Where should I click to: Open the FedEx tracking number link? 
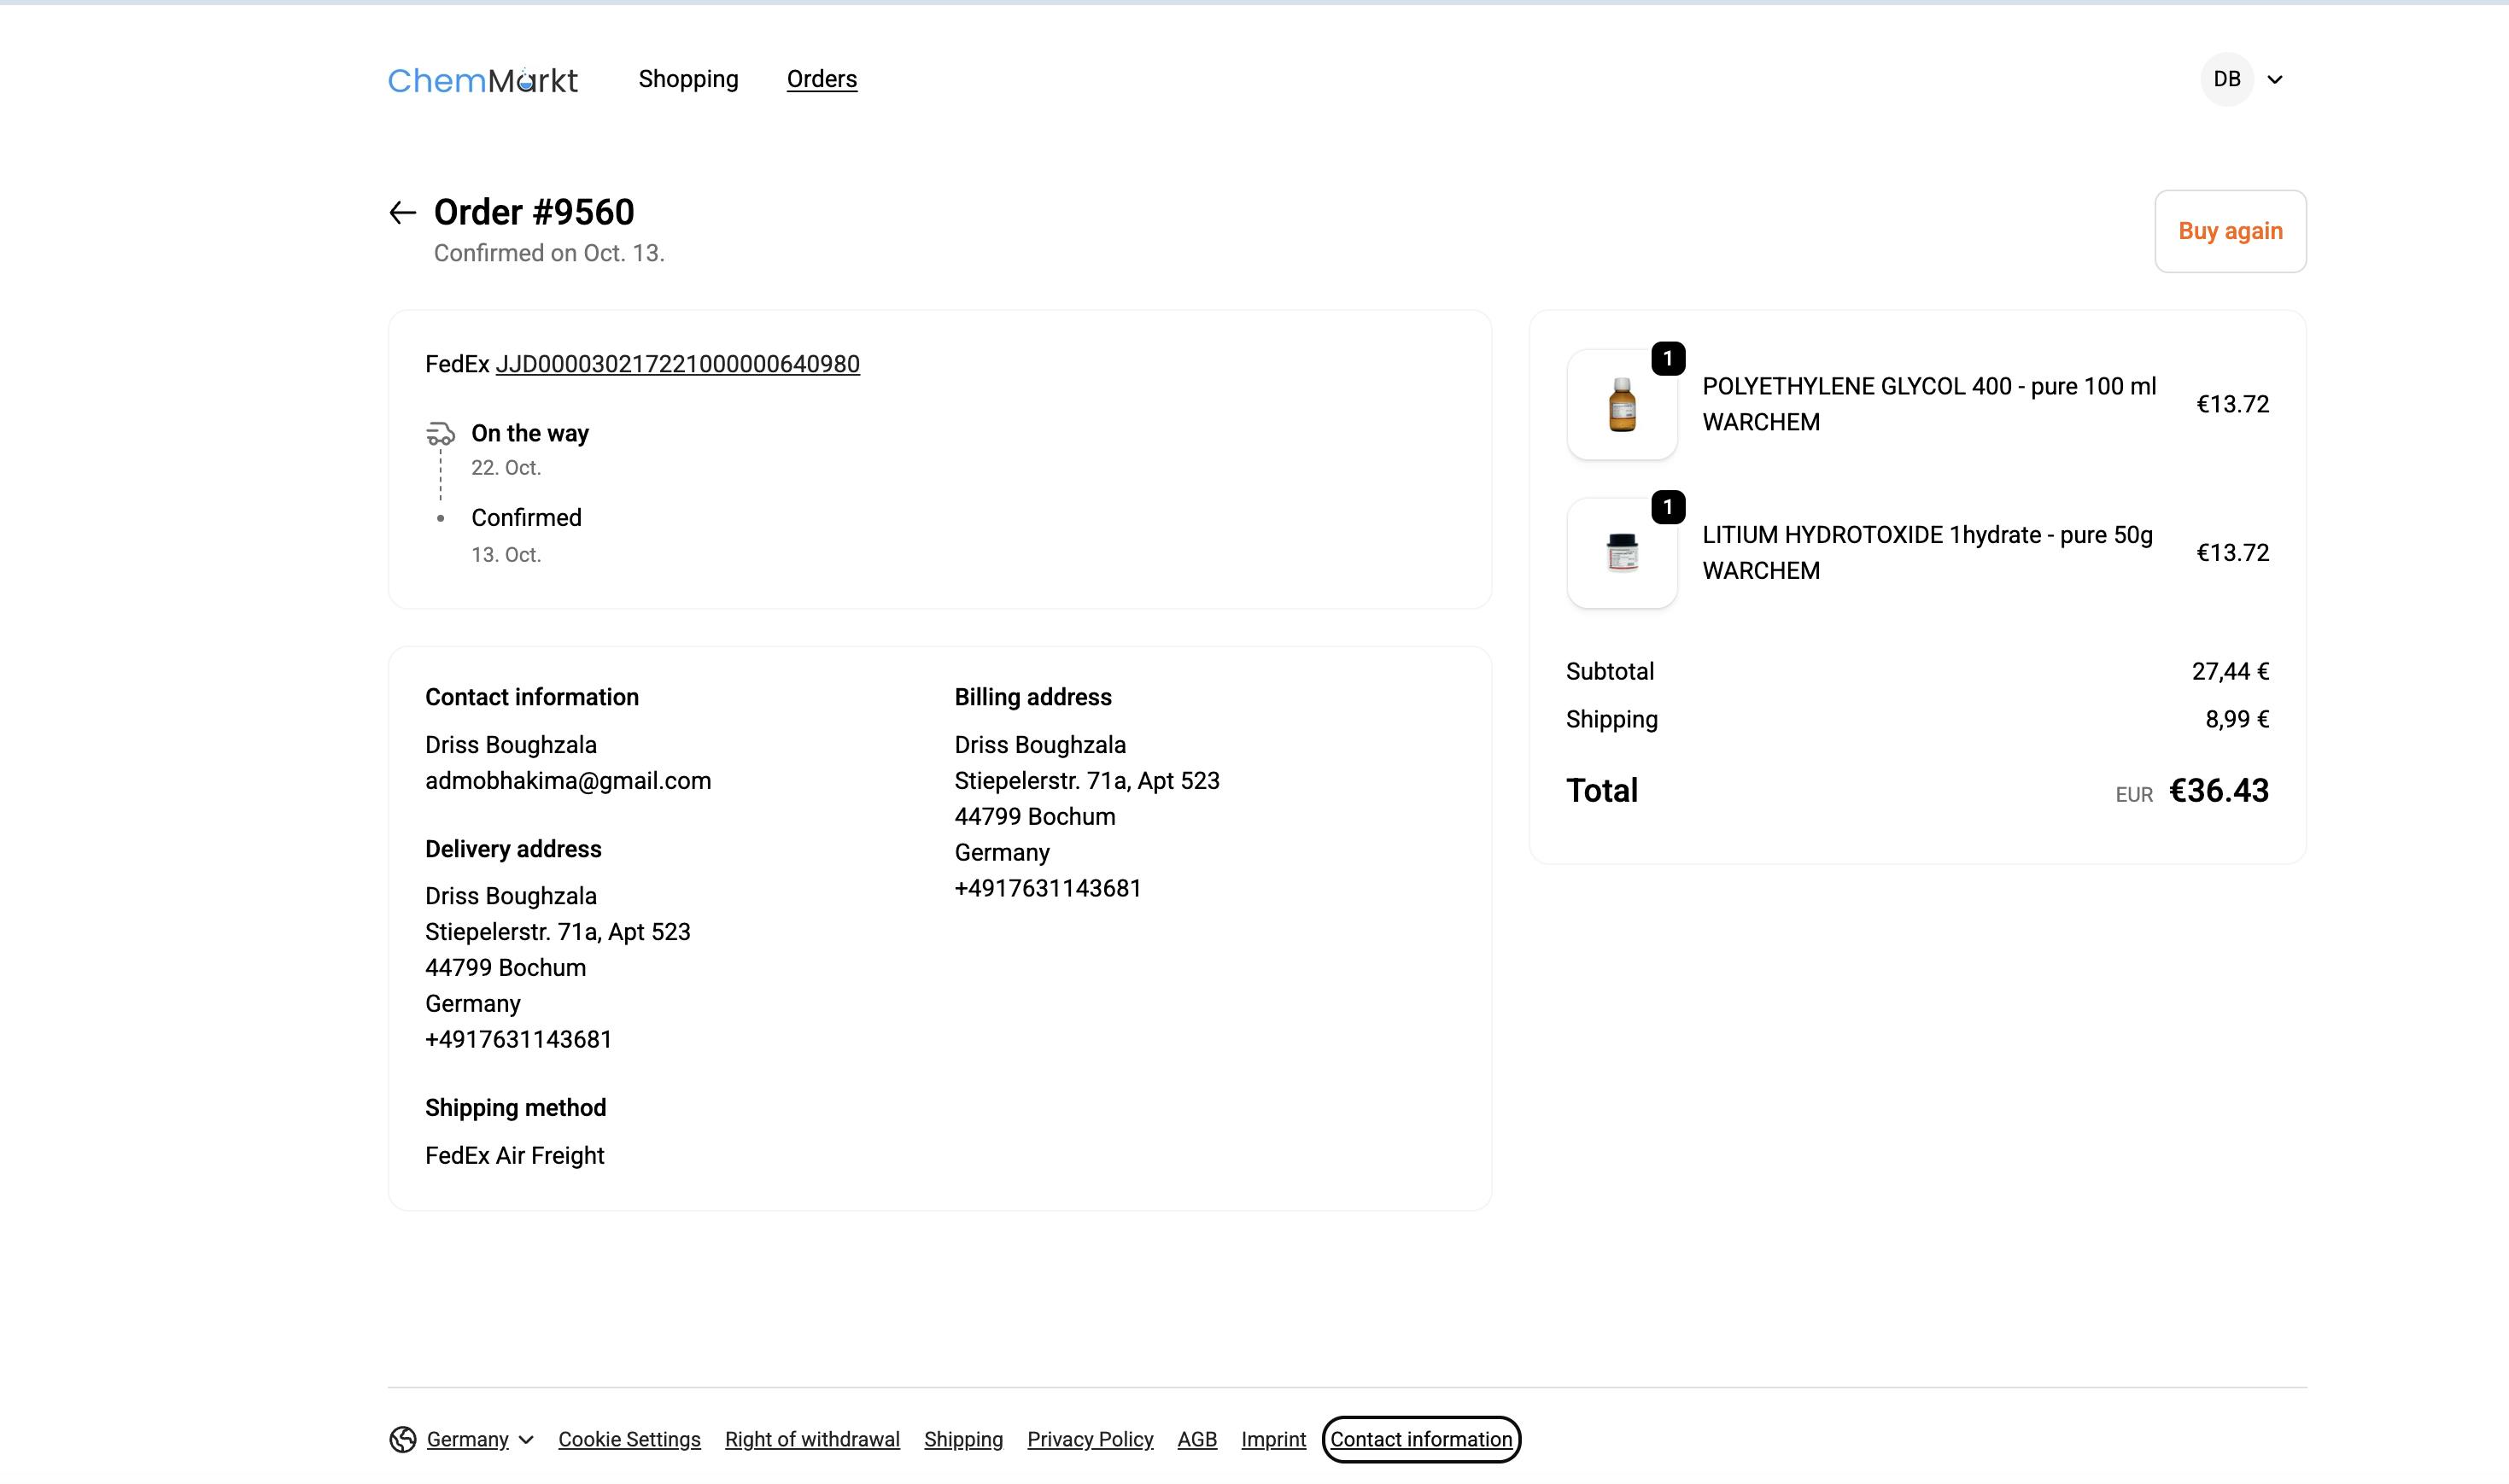[677, 364]
